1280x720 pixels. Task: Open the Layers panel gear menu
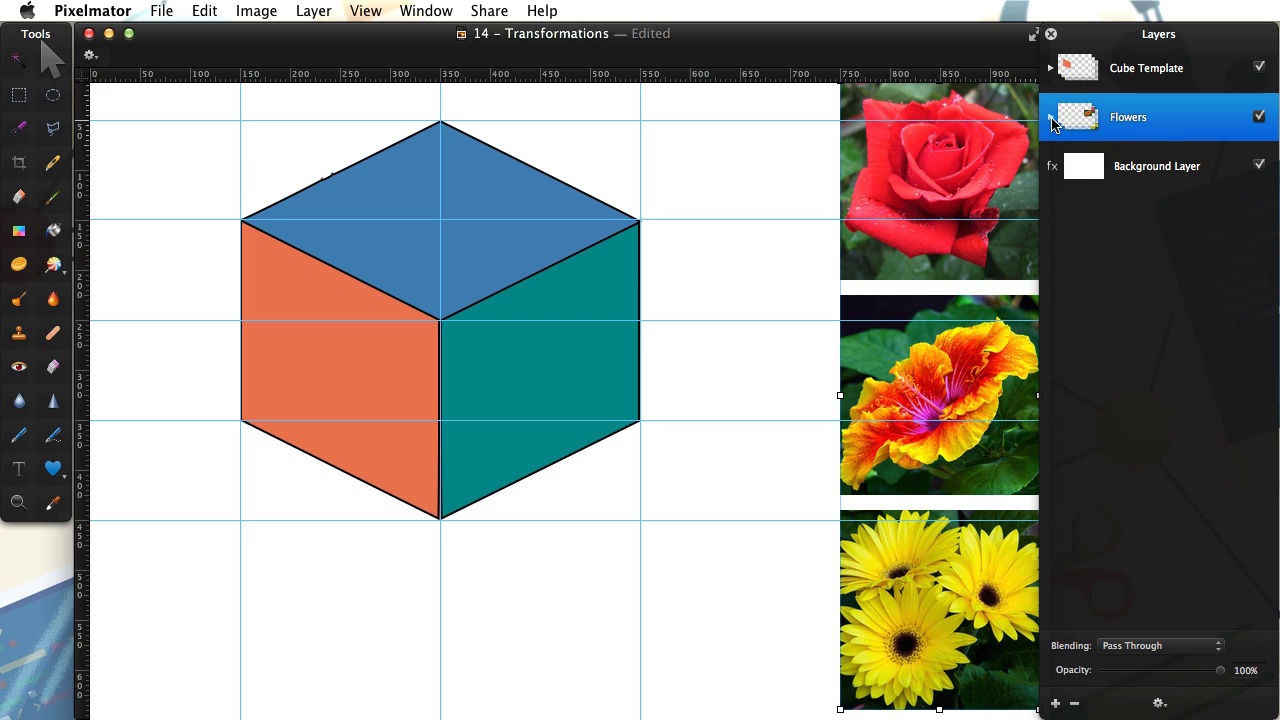(1159, 704)
